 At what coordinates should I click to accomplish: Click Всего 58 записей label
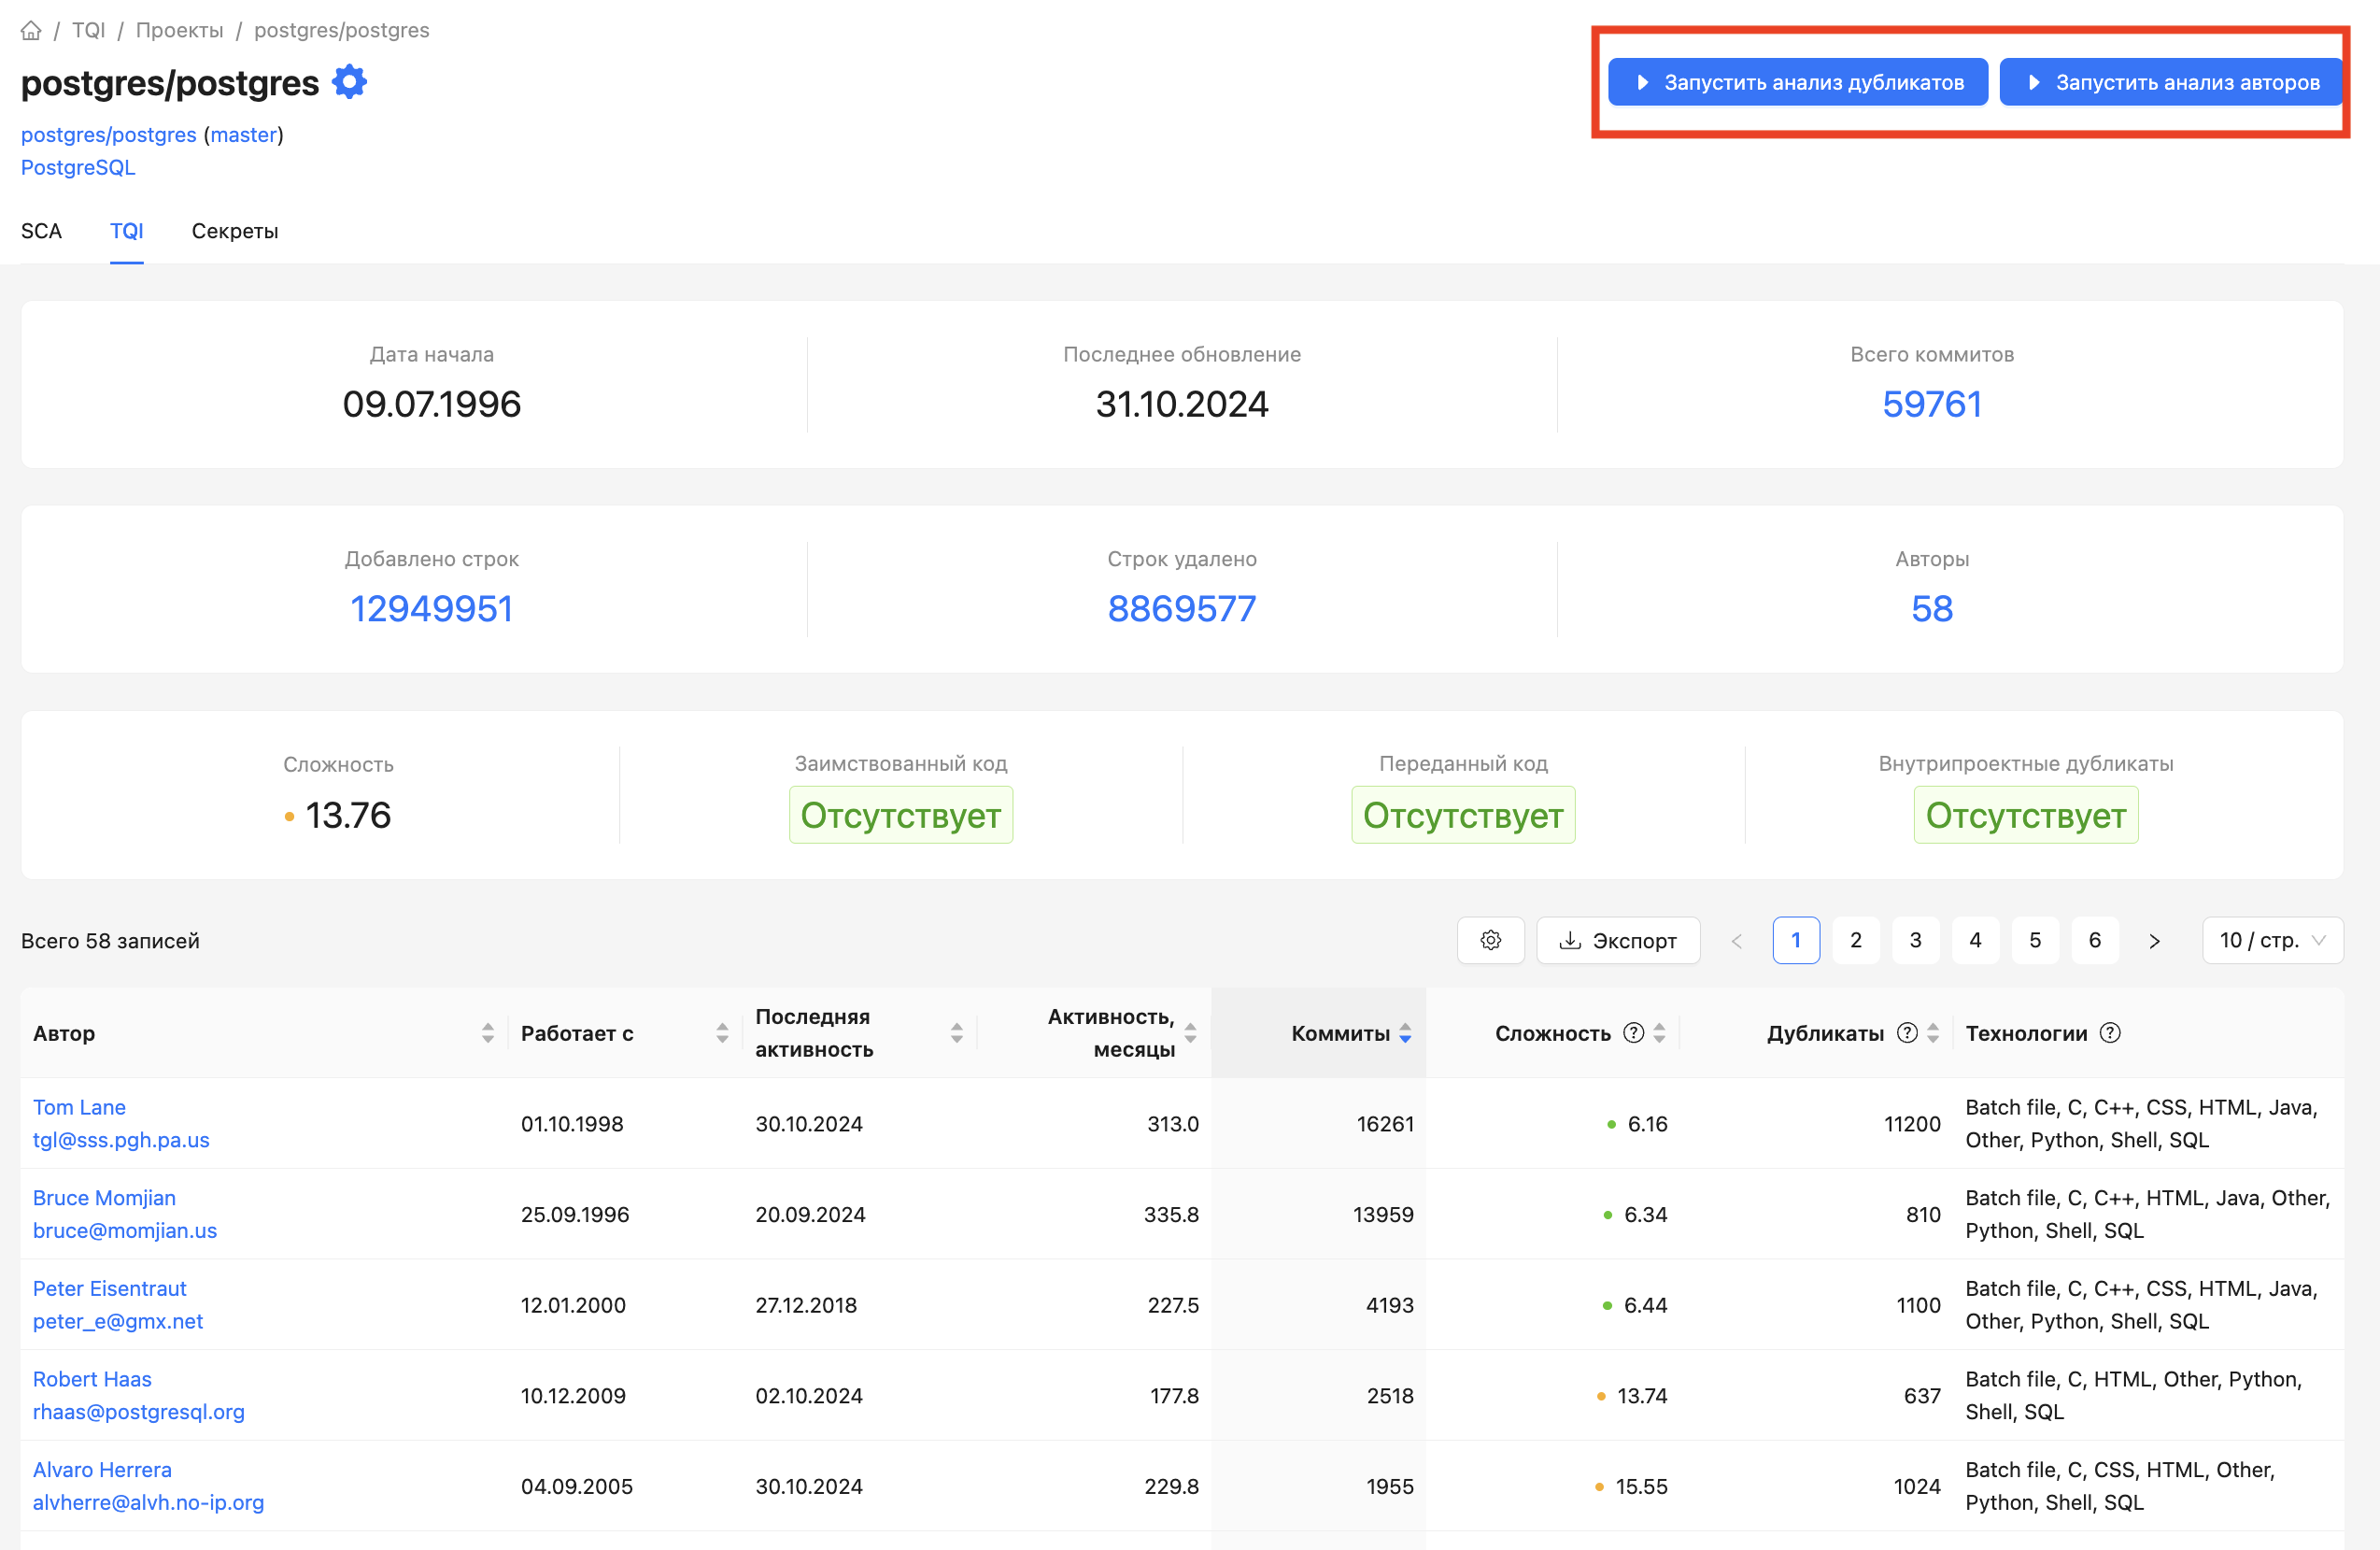click(x=110, y=940)
